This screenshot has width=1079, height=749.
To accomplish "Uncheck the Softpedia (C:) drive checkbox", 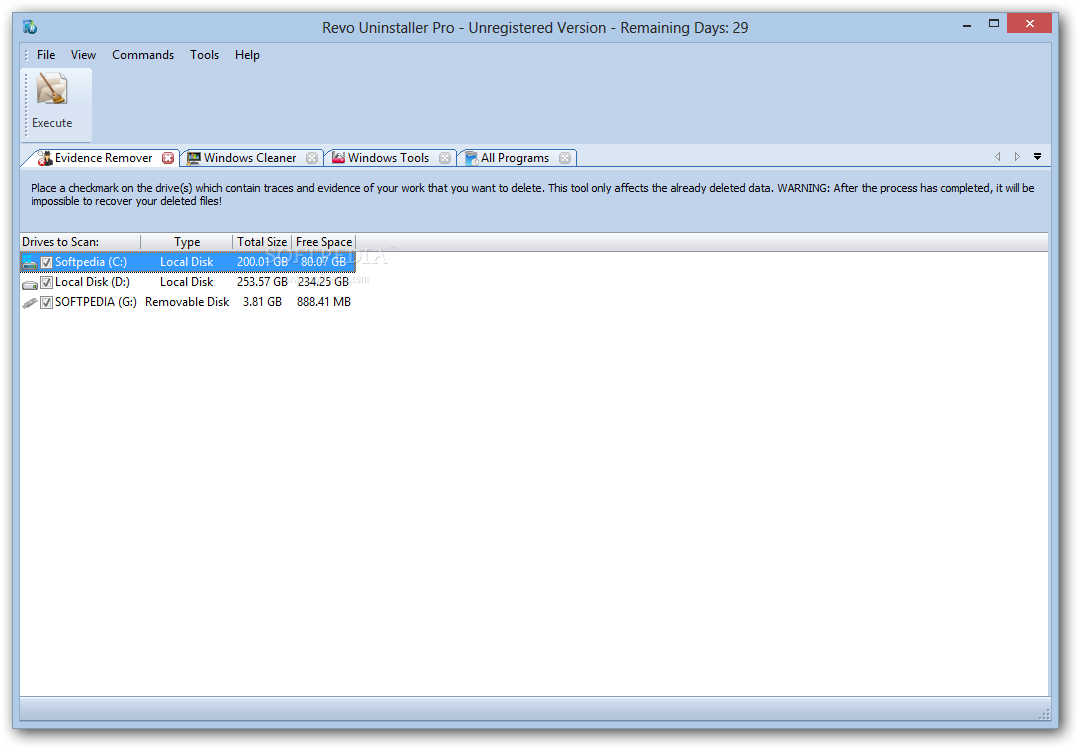I will pos(46,262).
